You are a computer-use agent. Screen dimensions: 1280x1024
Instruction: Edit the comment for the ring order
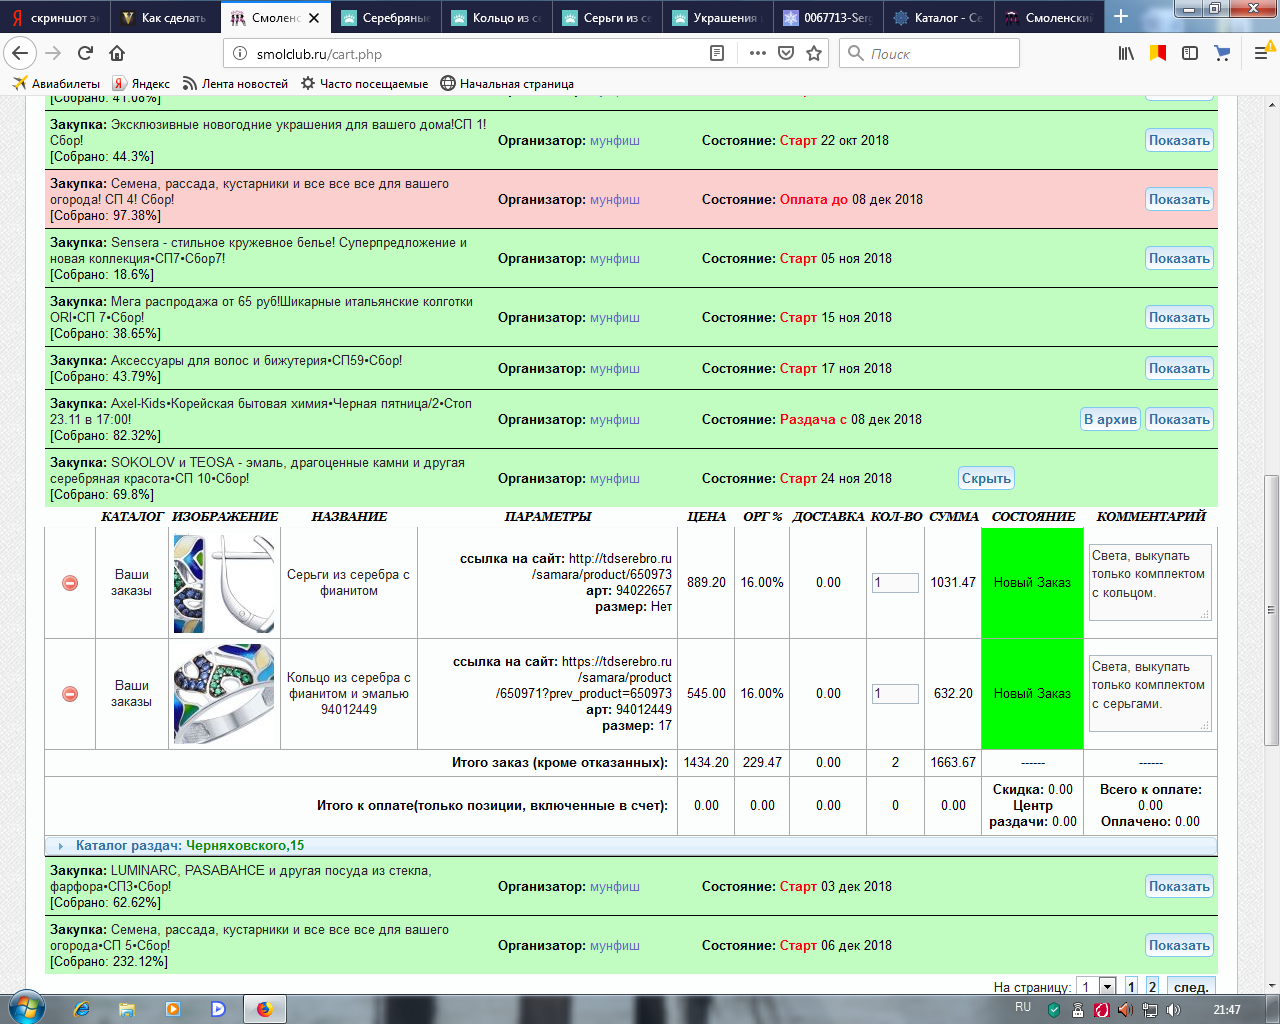click(x=1150, y=693)
